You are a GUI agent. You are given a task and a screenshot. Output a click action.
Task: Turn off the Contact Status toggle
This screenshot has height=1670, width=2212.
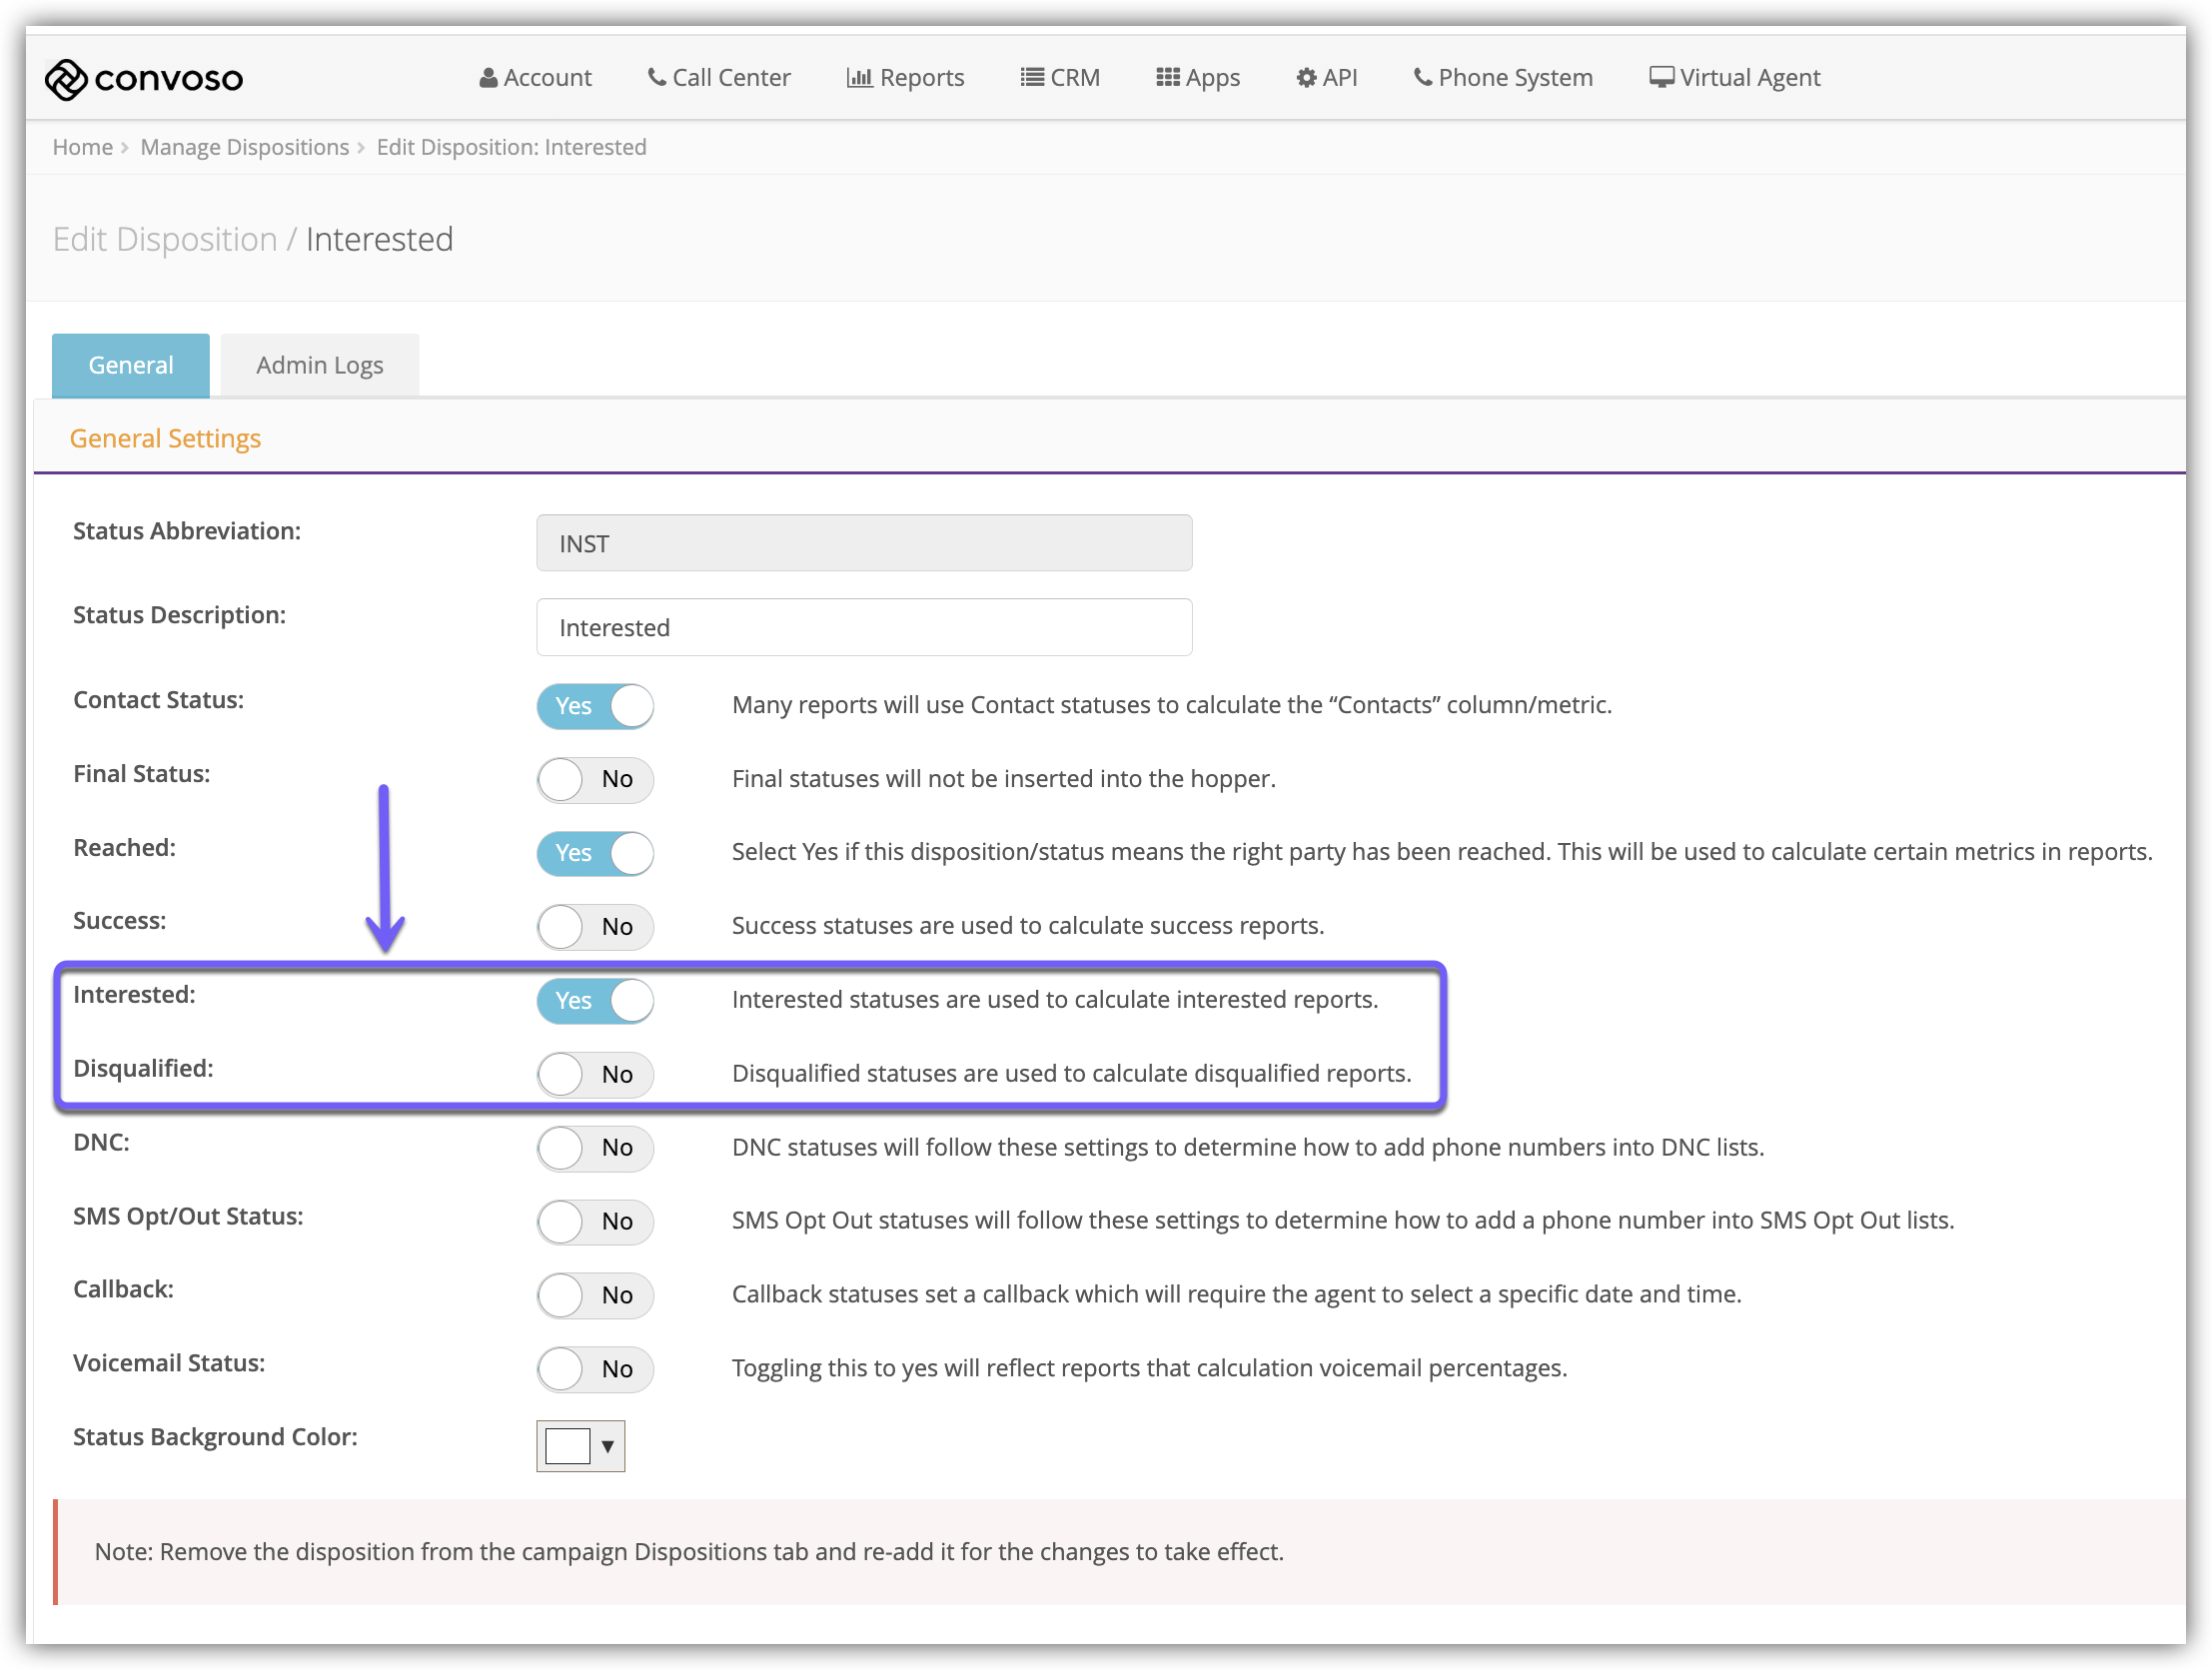tap(595, 706)
